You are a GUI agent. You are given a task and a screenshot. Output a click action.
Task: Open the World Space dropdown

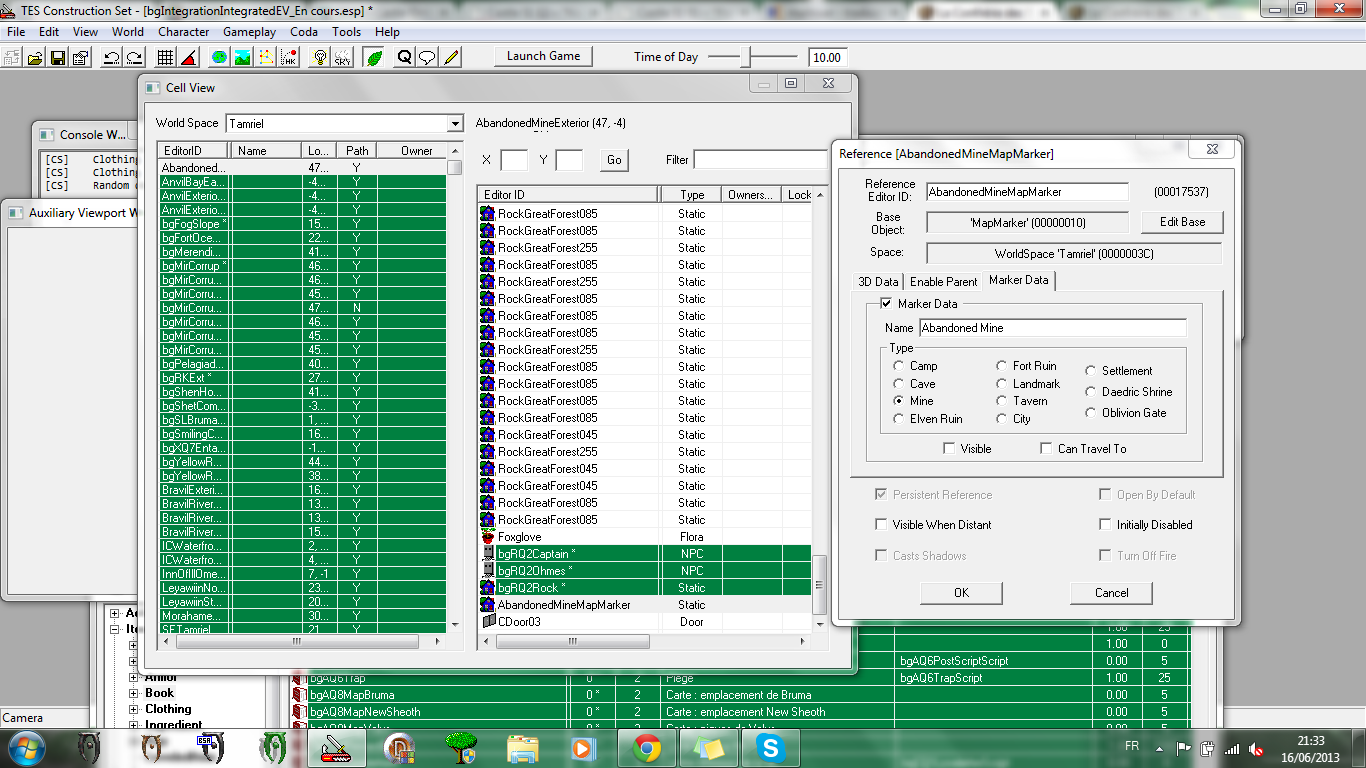455,124
